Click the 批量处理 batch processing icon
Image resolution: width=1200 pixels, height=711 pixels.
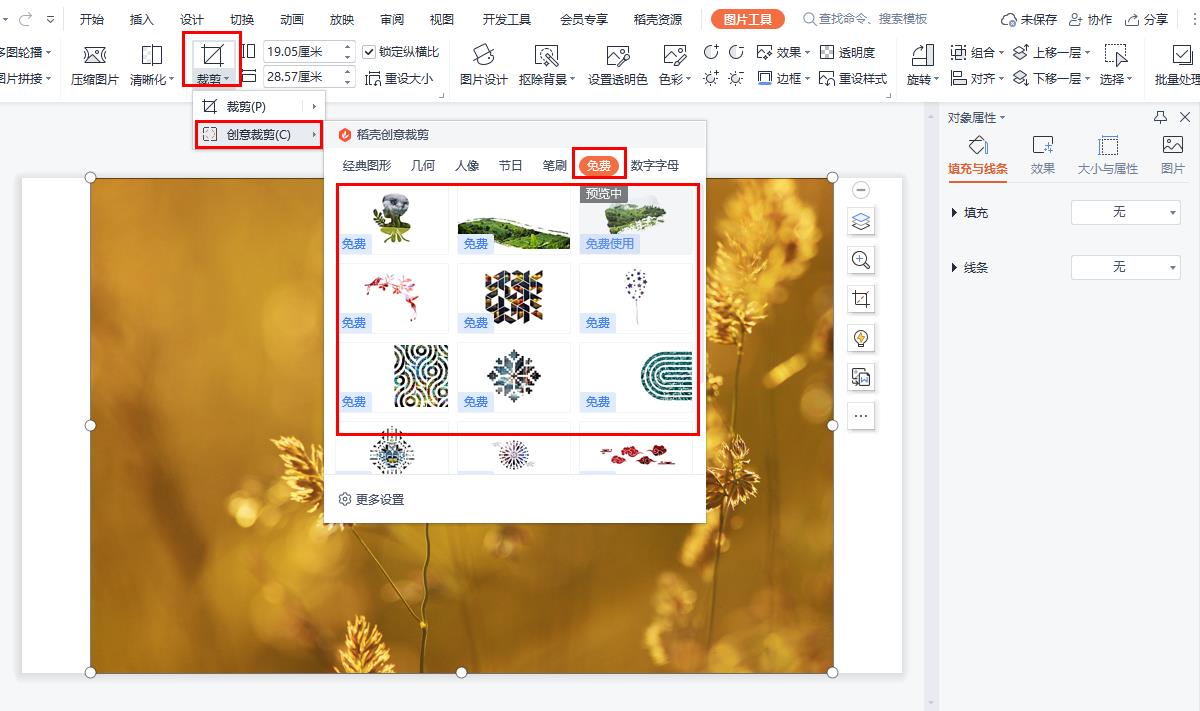[1184, 56]
